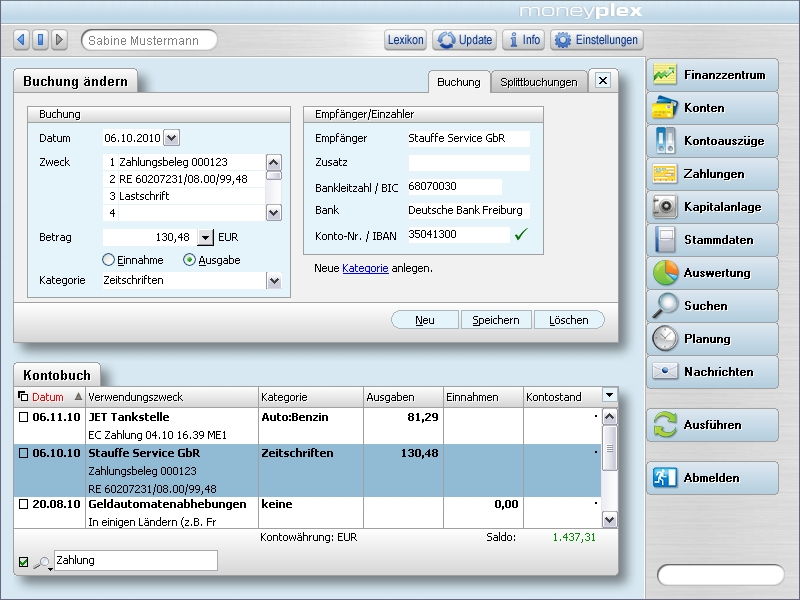Open the Finanzzentrum section
This screenshot has width=800, height=600.
tap(712, 75)
